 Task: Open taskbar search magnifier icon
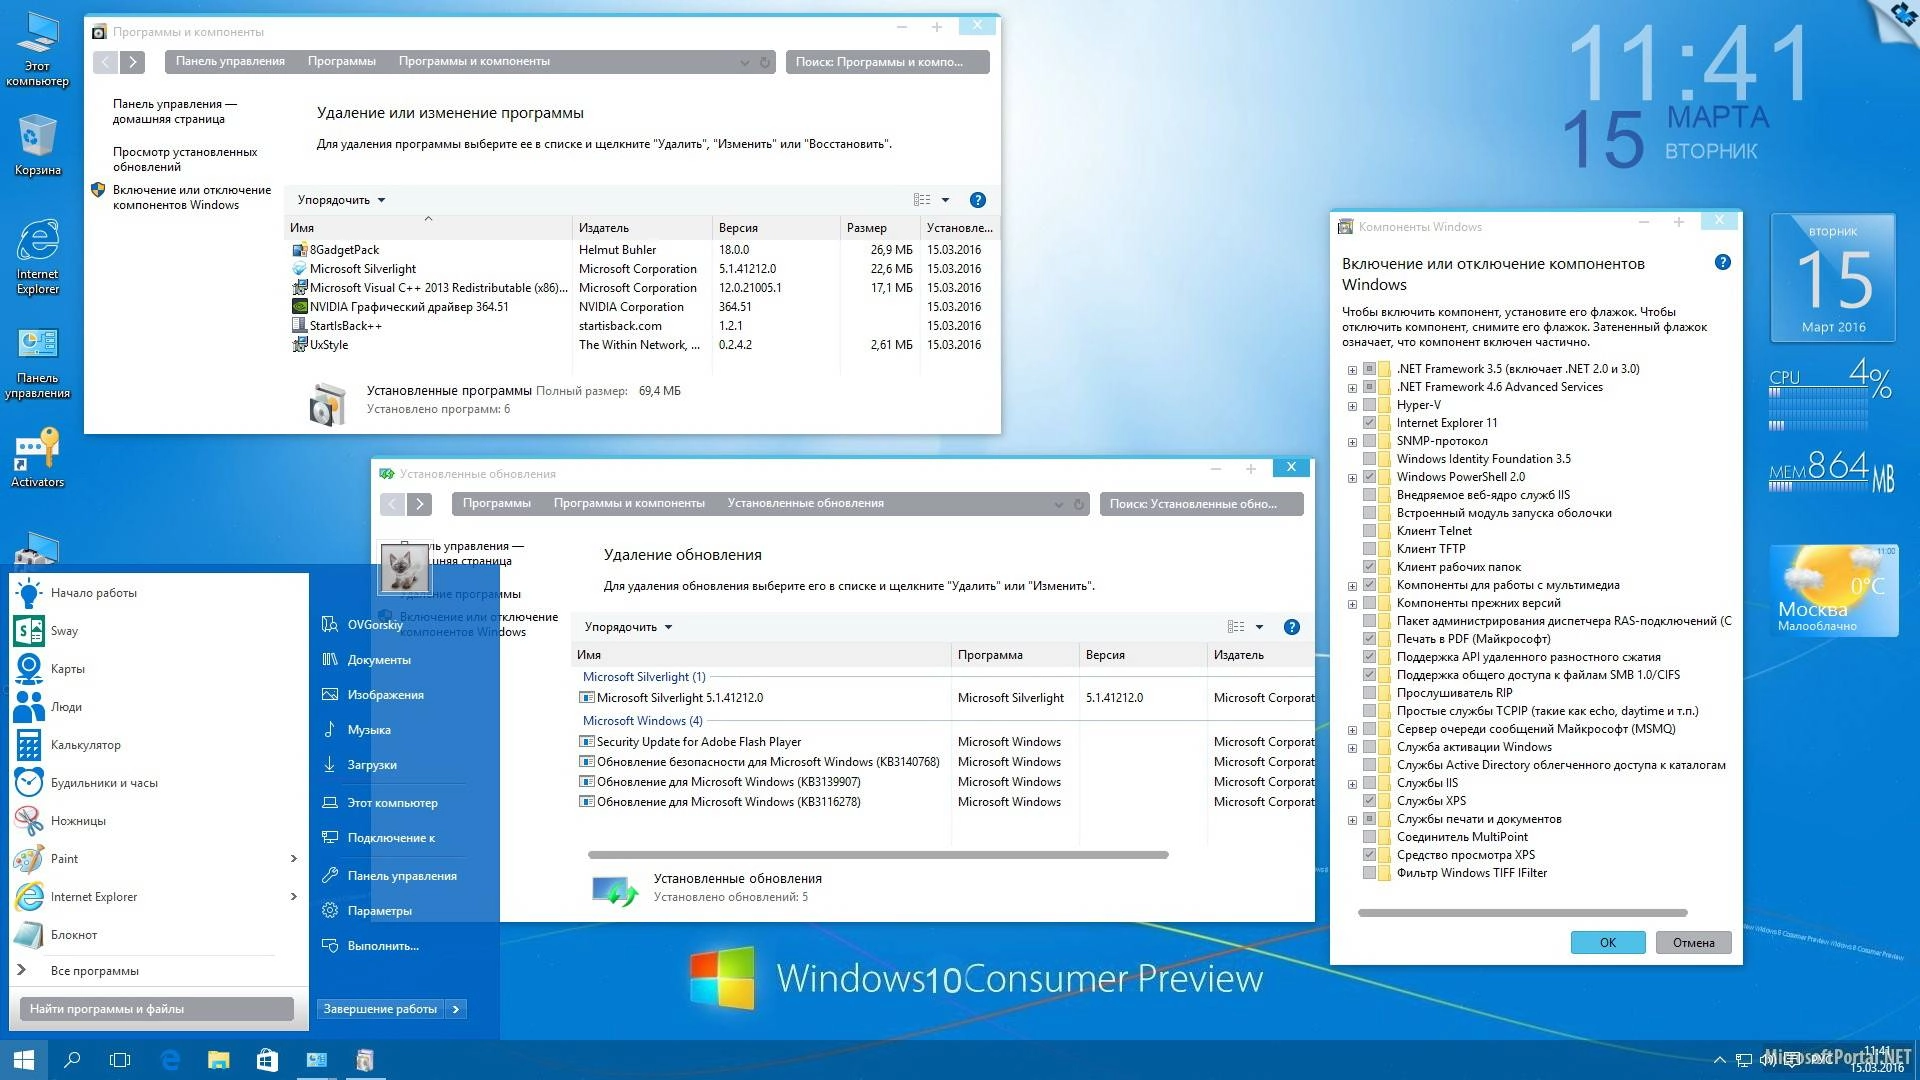click(72, 1060)
